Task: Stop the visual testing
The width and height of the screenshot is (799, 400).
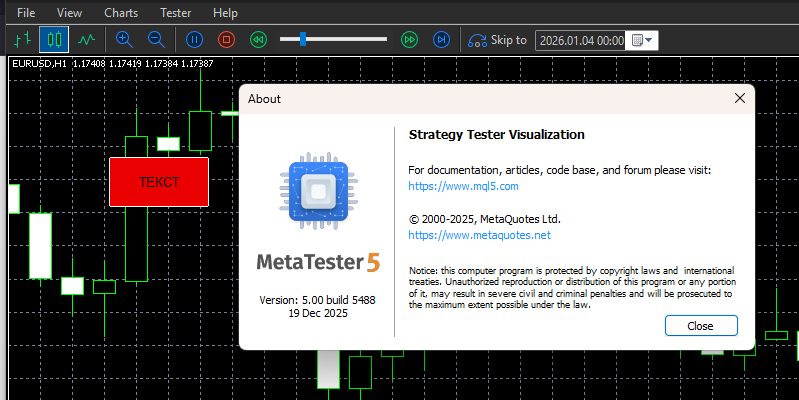Action: click(226, 40)
